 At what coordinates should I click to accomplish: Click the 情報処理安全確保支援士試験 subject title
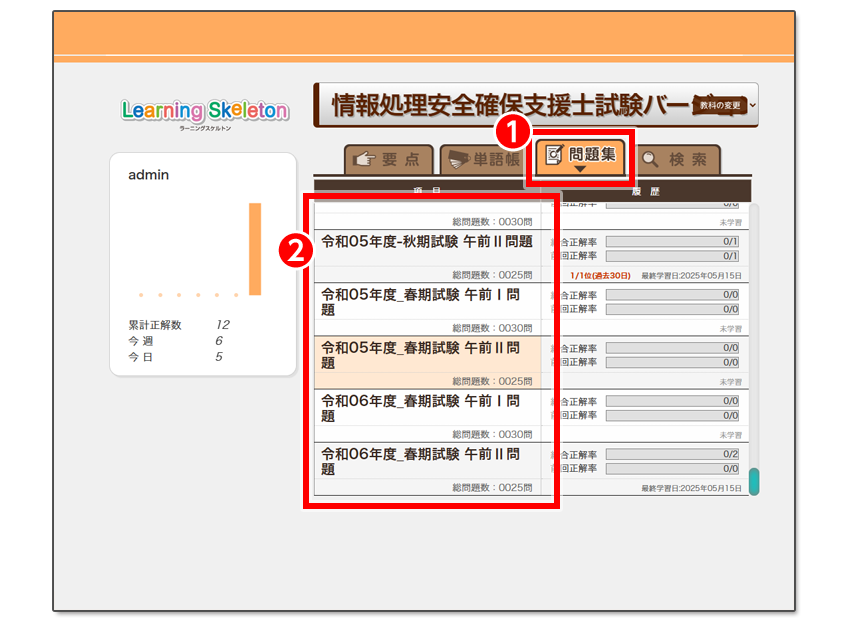tap(512, 105)
